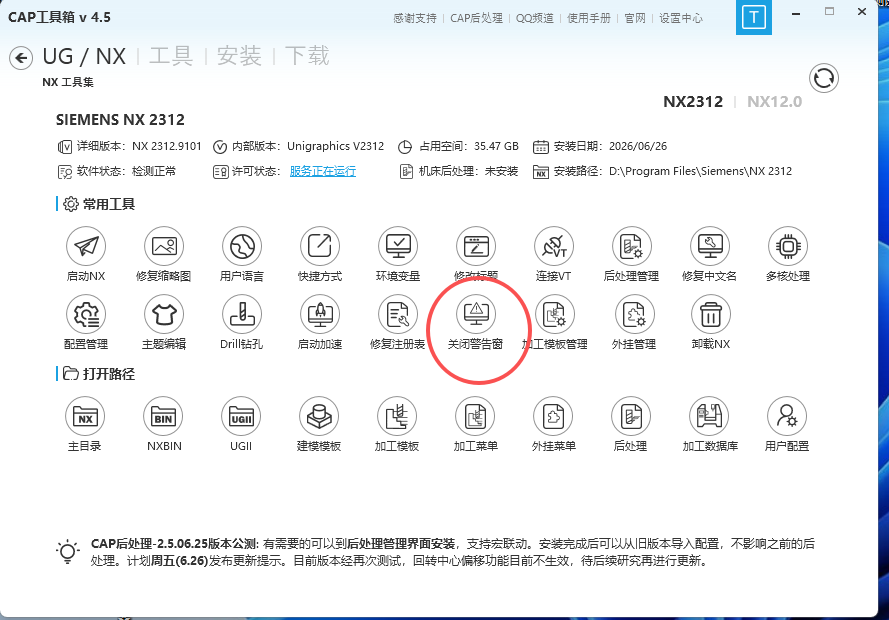Open the 官网 website link
This screenshot has width=889, height=620.
(635, 18)
